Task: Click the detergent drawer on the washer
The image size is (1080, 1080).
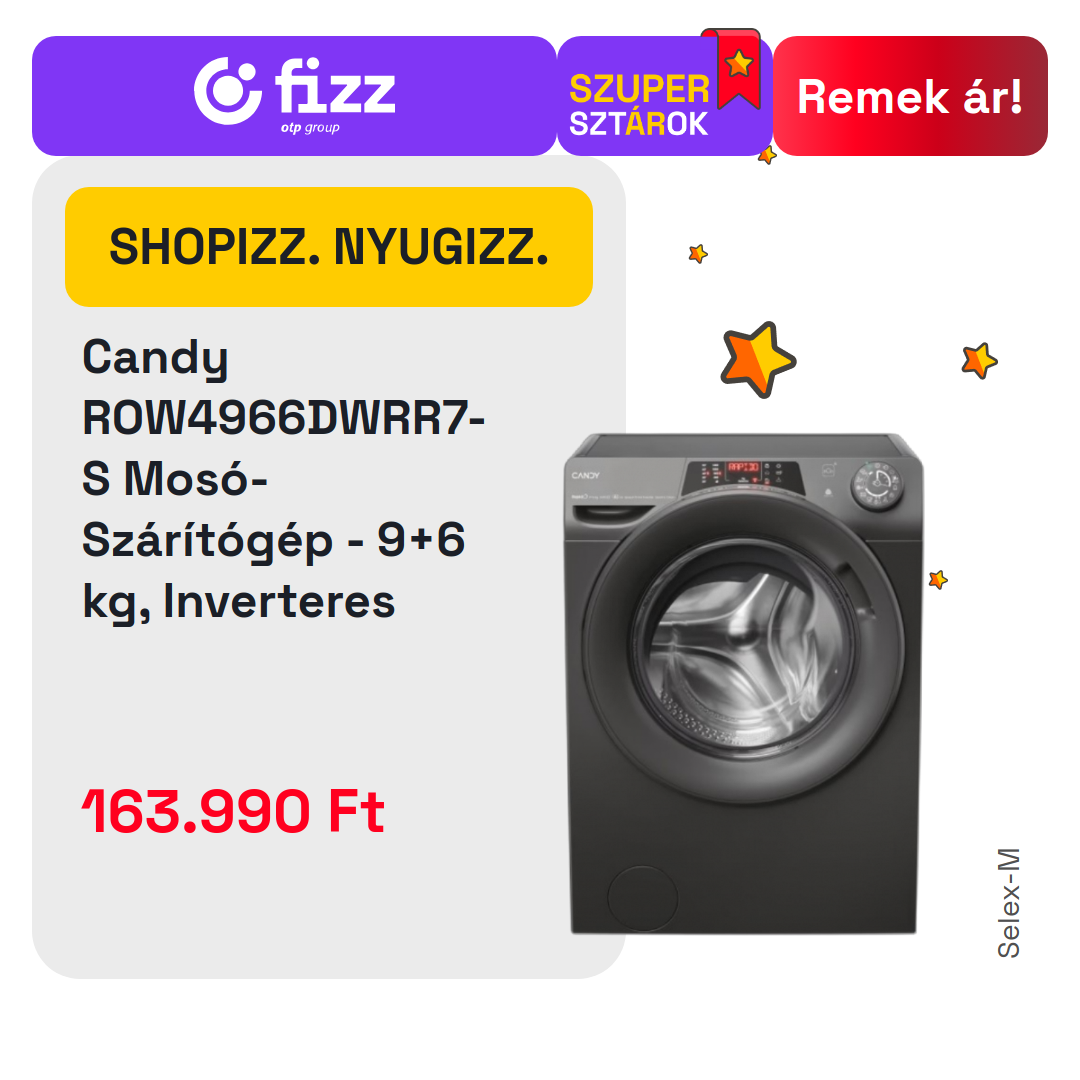Action: pos(613,512)
